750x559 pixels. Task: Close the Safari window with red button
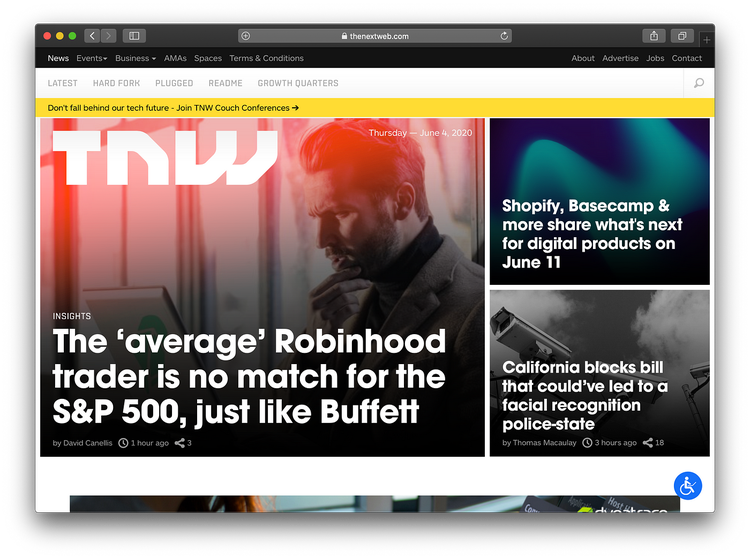[x=47, y=36]
